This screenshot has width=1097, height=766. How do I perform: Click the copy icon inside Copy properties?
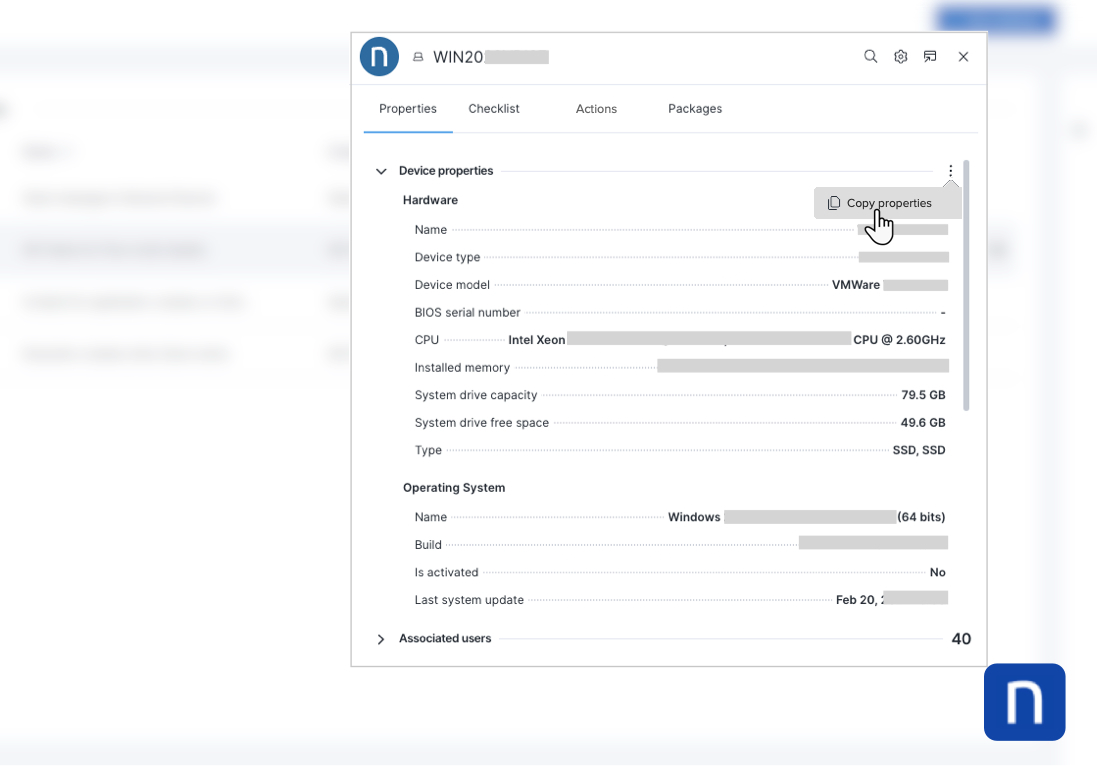coord(834,202)
